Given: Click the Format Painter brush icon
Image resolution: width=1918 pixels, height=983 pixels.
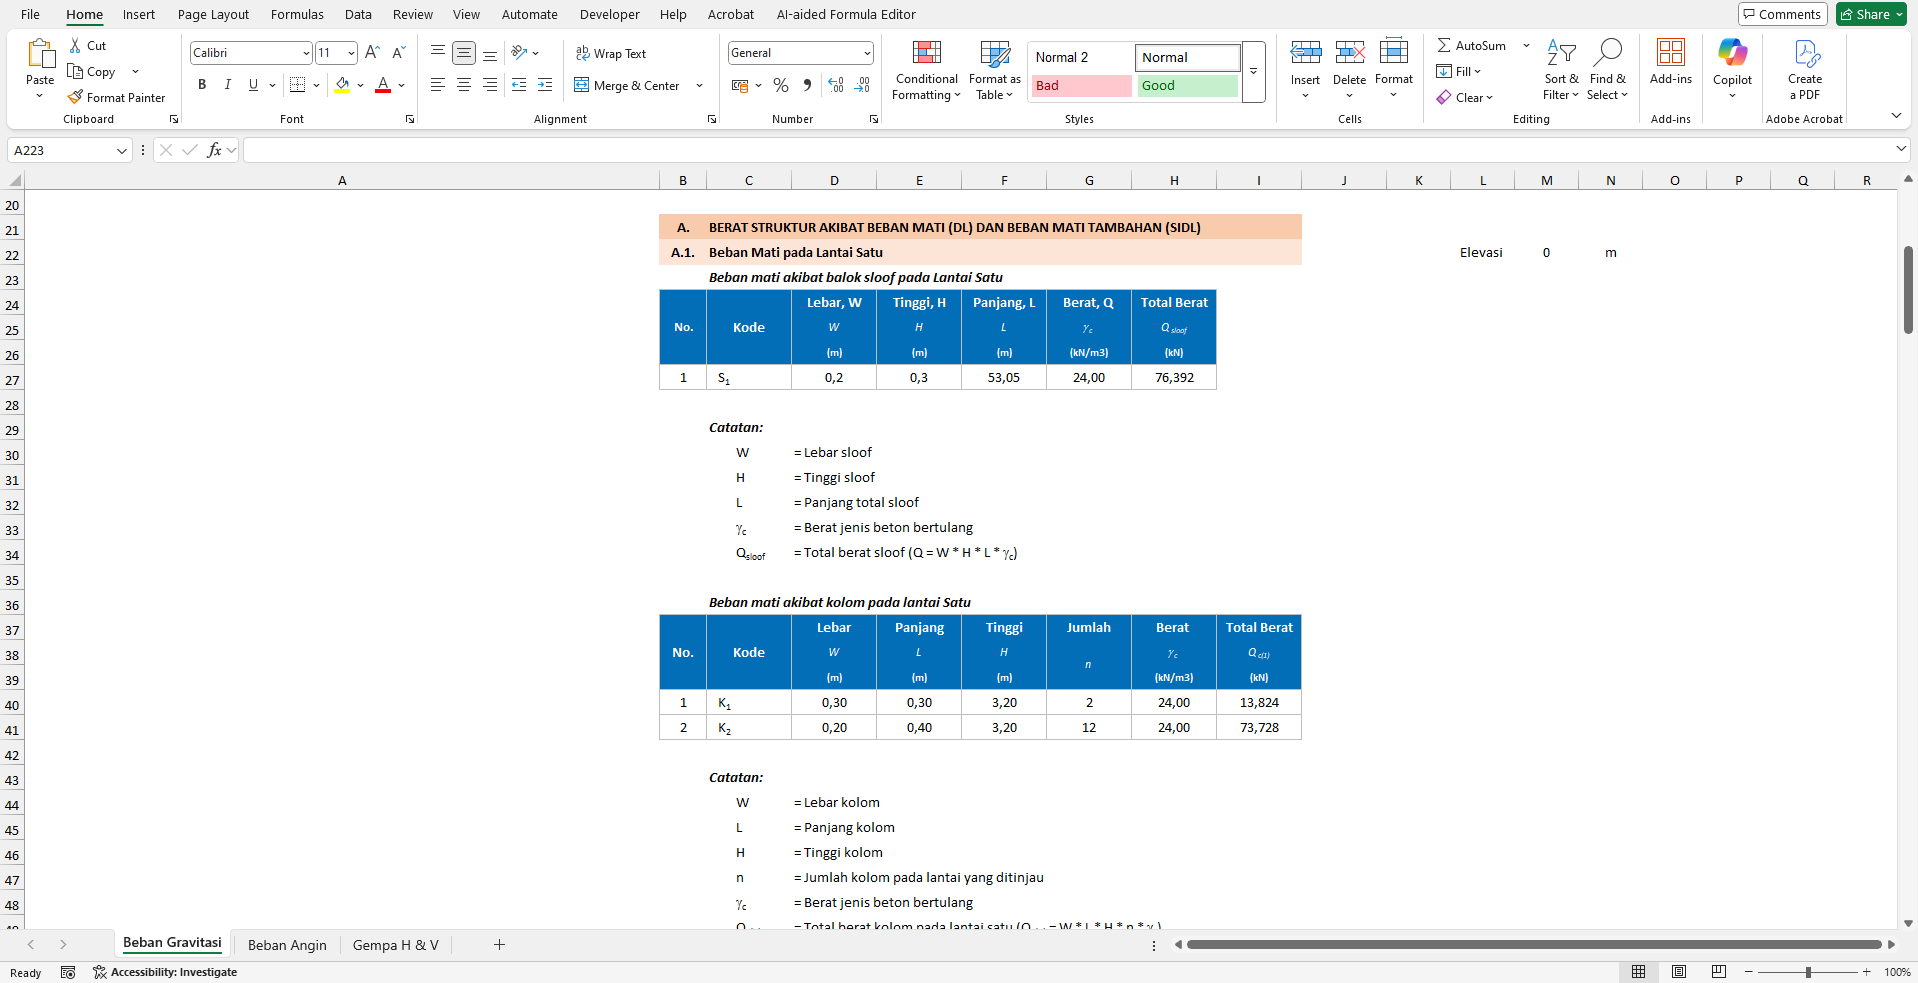Looking at the screenshot, I should coord(75,97).
